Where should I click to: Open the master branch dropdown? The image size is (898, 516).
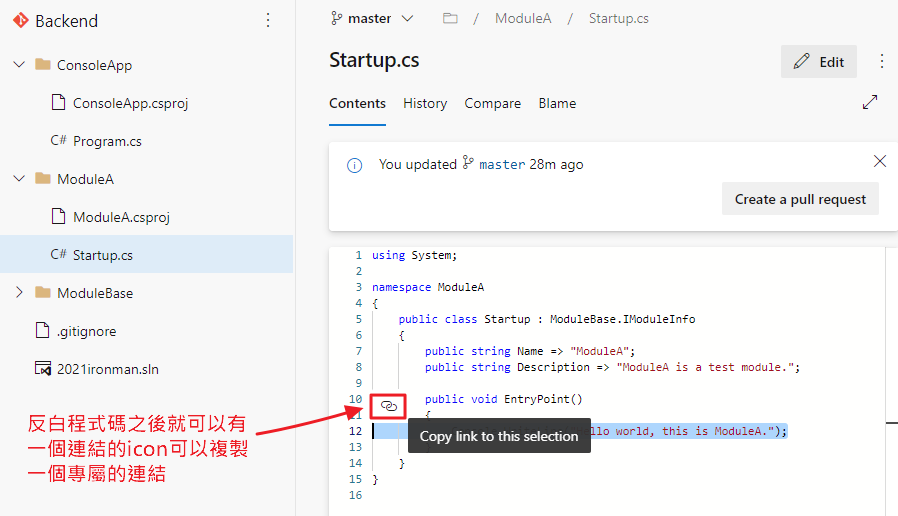[372, 18]
